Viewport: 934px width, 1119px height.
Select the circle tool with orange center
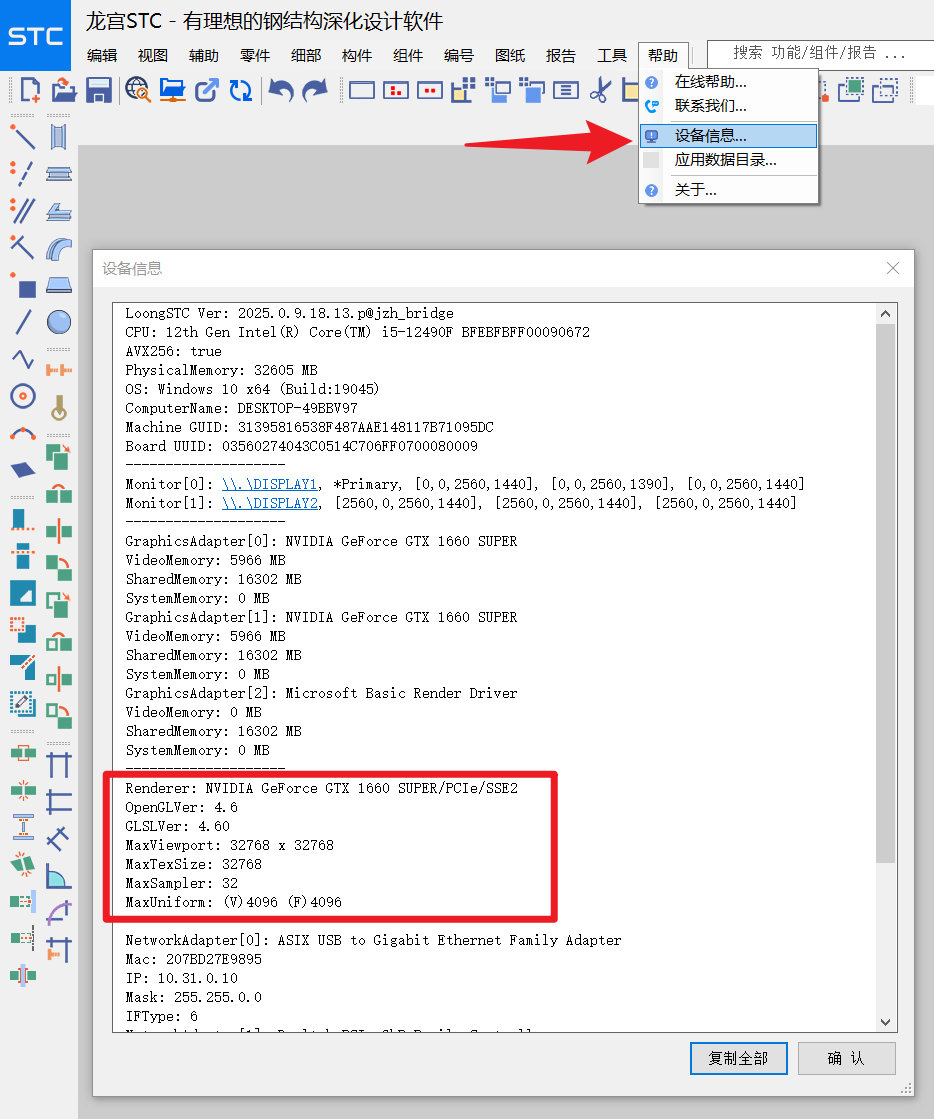coord(22,396)
